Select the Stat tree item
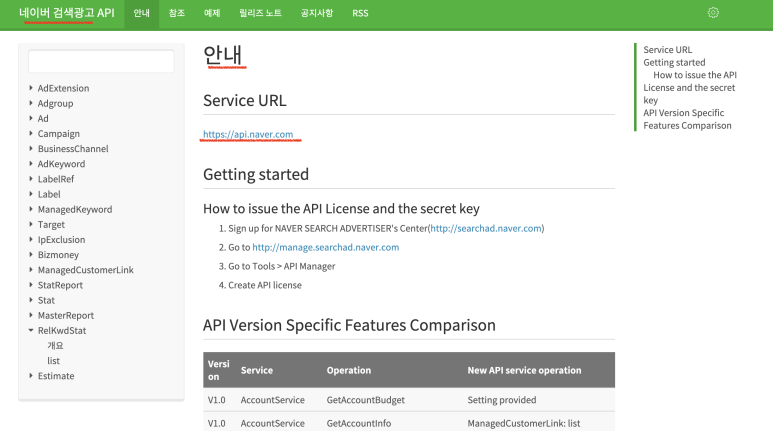Image resolution: width=773 pixels, height=431 pixels. [46, 300]
